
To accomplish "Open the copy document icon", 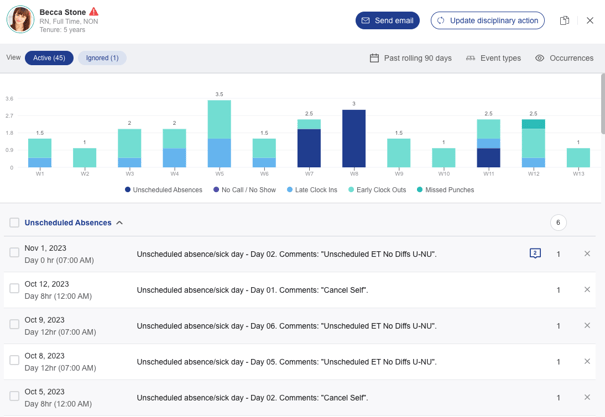I will pos(564,20).
